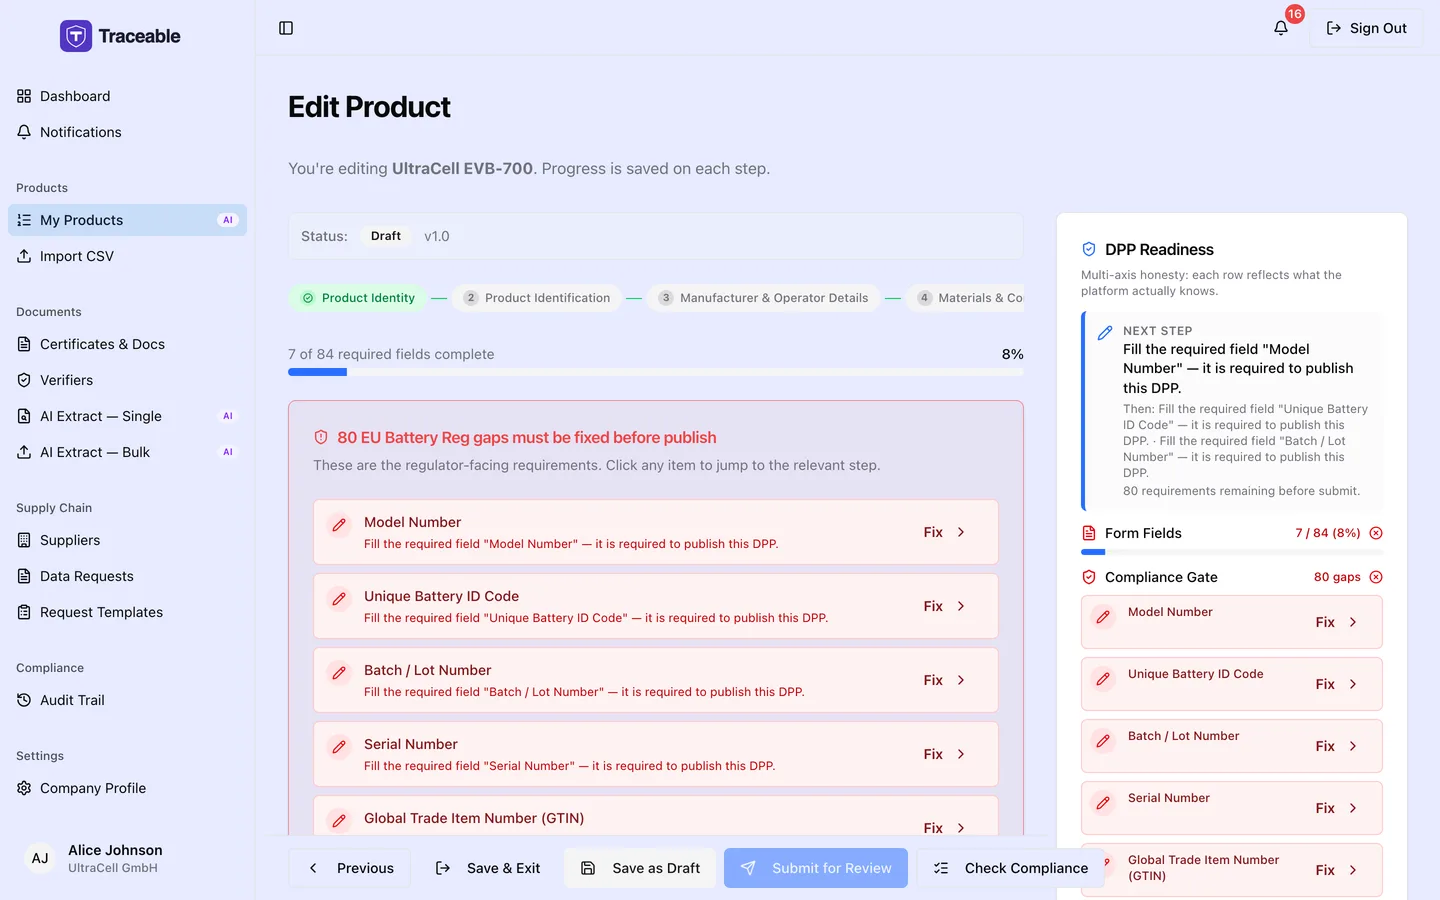Image resolution: width=1440 pixels, height=900 pixels.
Task: Click the required fields progress bar
Action: click(x=656, y=372)
